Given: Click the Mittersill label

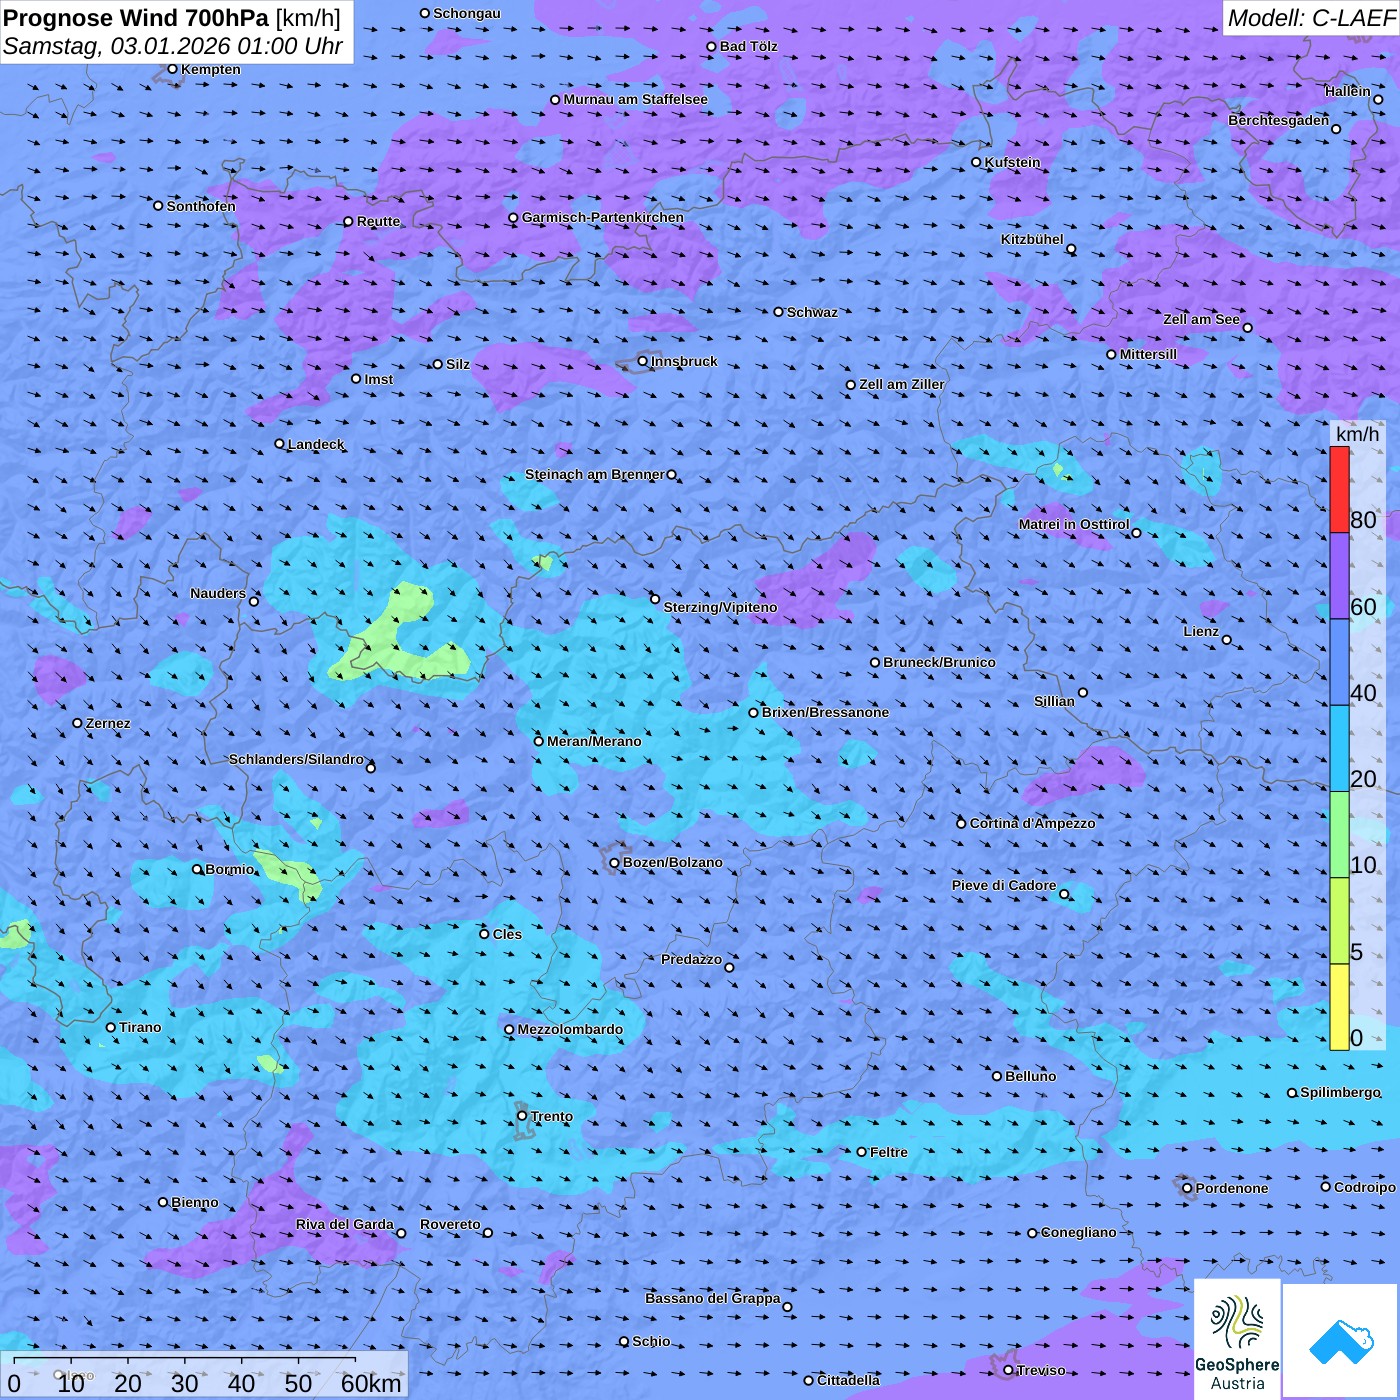Looking at the screenshot, I should click(1148, 354).
